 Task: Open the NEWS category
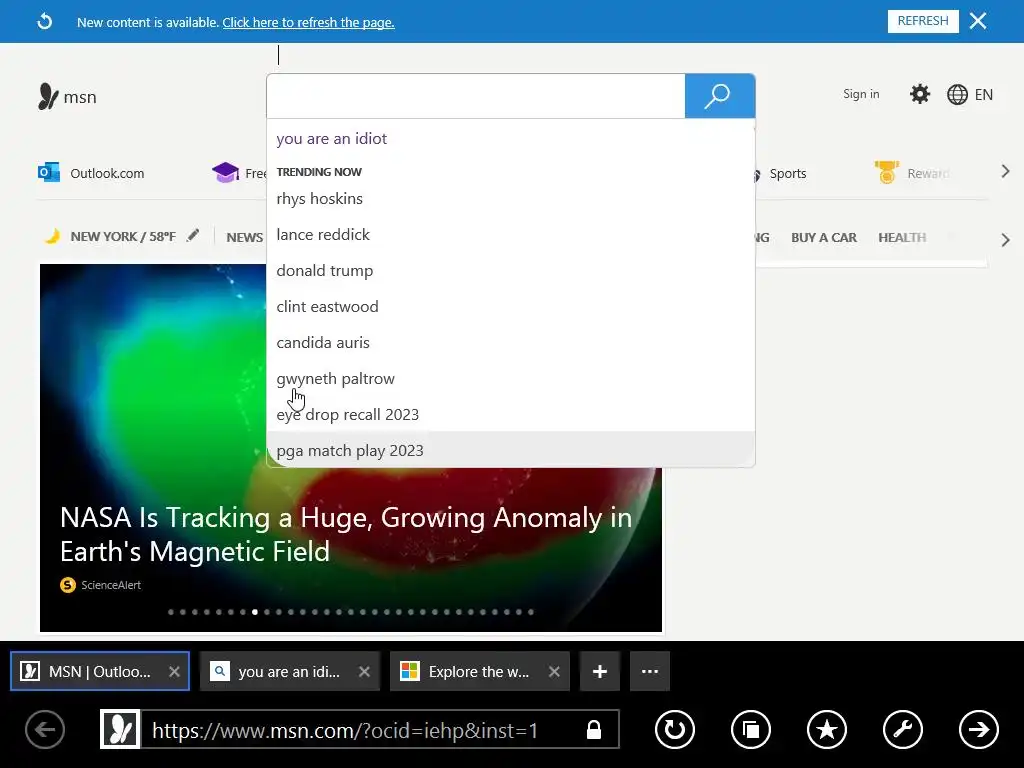(x=244, y=237)
